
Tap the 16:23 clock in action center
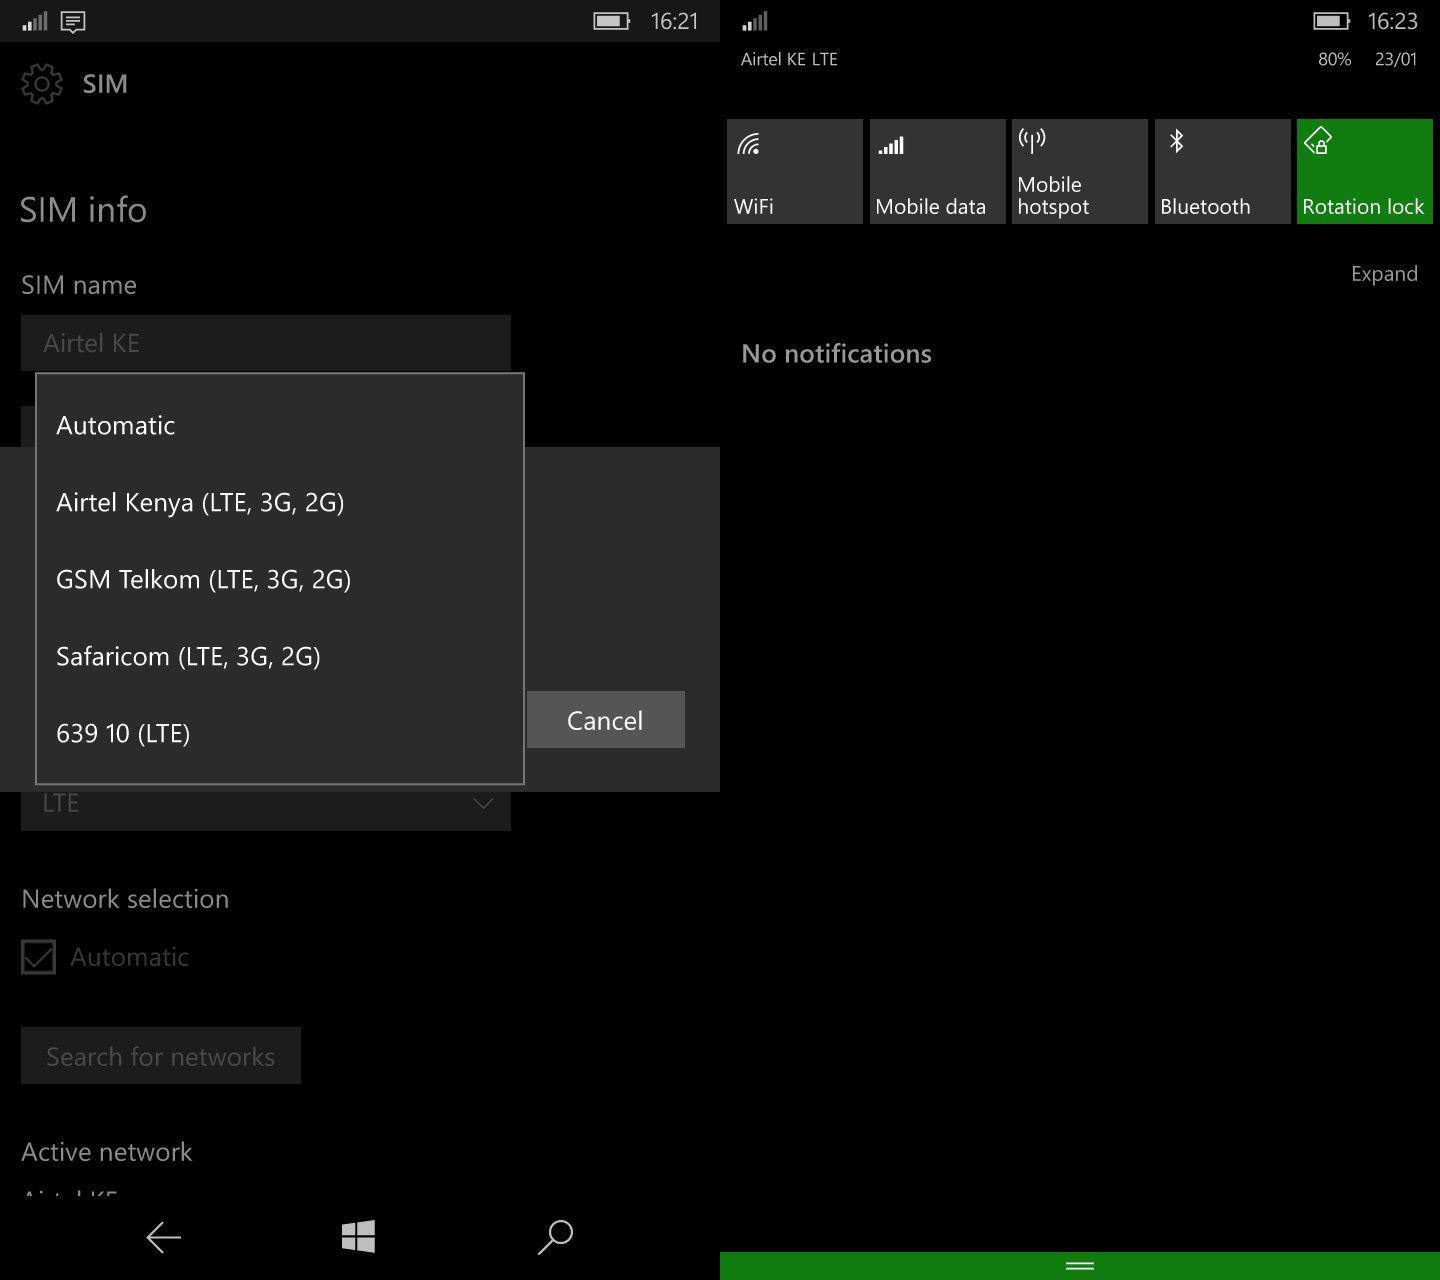coord(1392,21)
